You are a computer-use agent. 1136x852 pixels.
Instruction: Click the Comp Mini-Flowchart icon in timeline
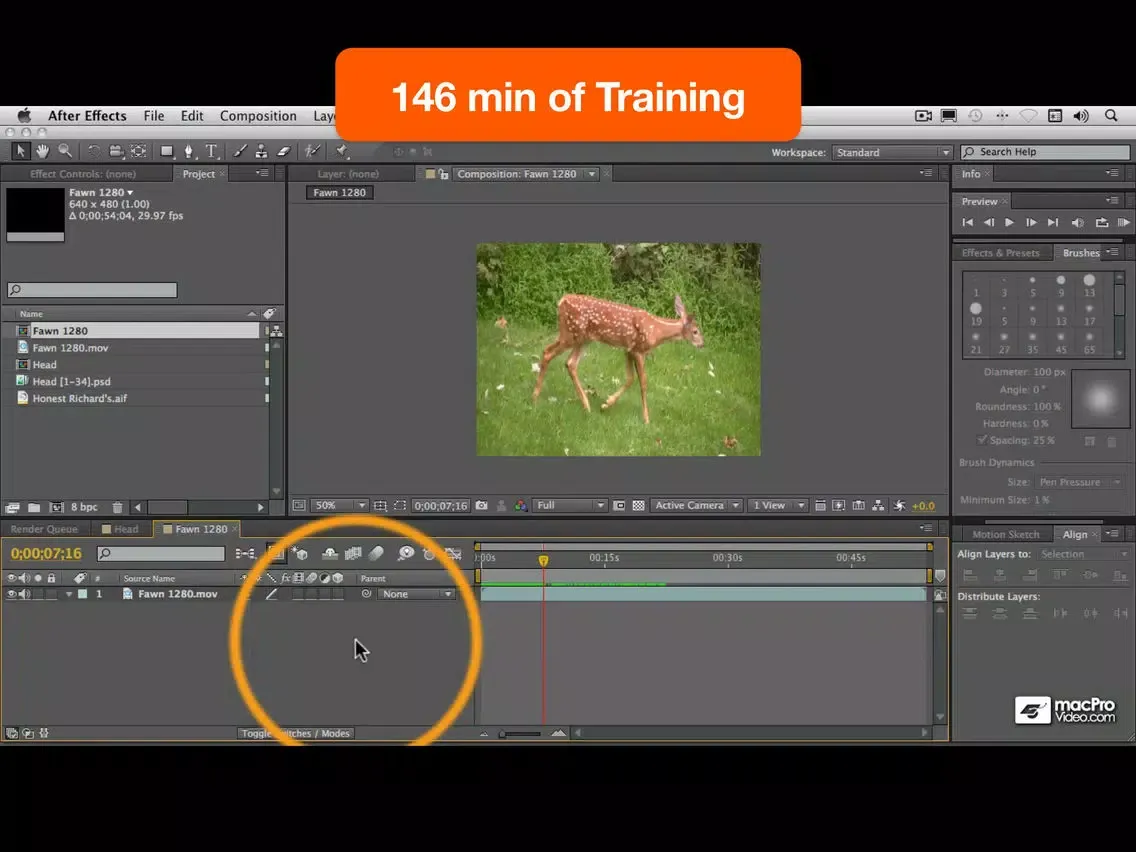pos(245,554)
